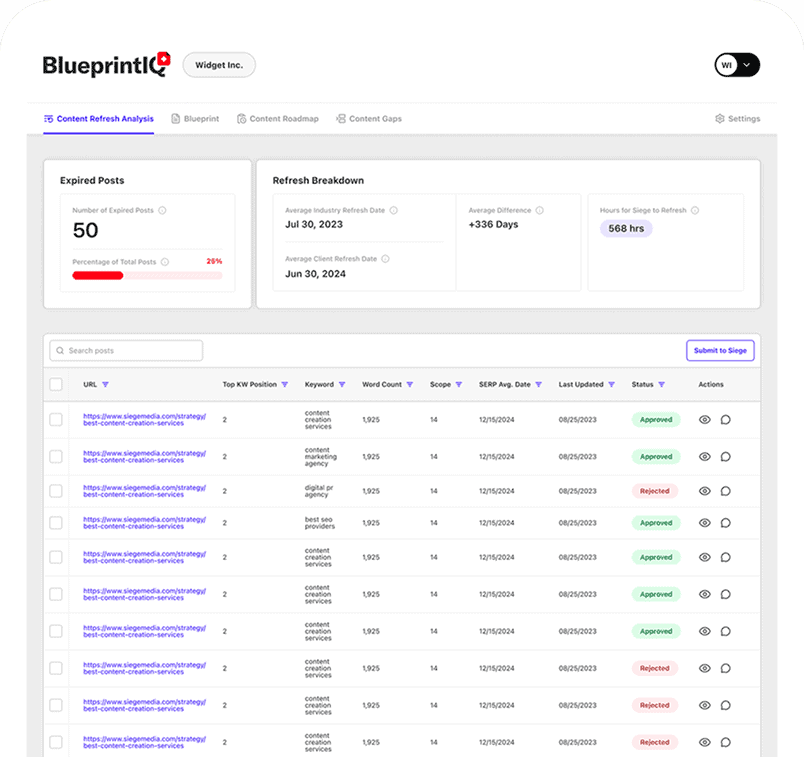The width and height of the screenshot is (804, 757).
Task: Click eye icon on content marketing agency row
Action: click(705, 456)
